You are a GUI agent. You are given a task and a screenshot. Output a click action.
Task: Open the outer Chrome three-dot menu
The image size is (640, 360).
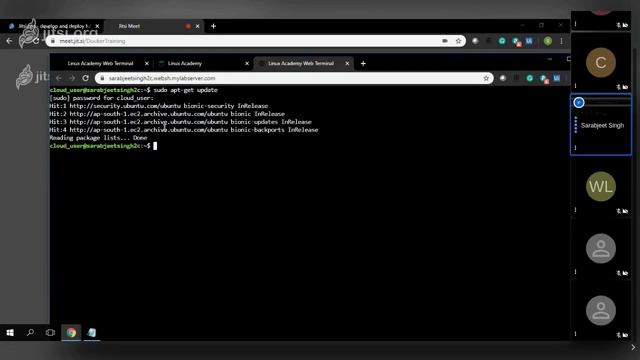click(x=562, y=41)
